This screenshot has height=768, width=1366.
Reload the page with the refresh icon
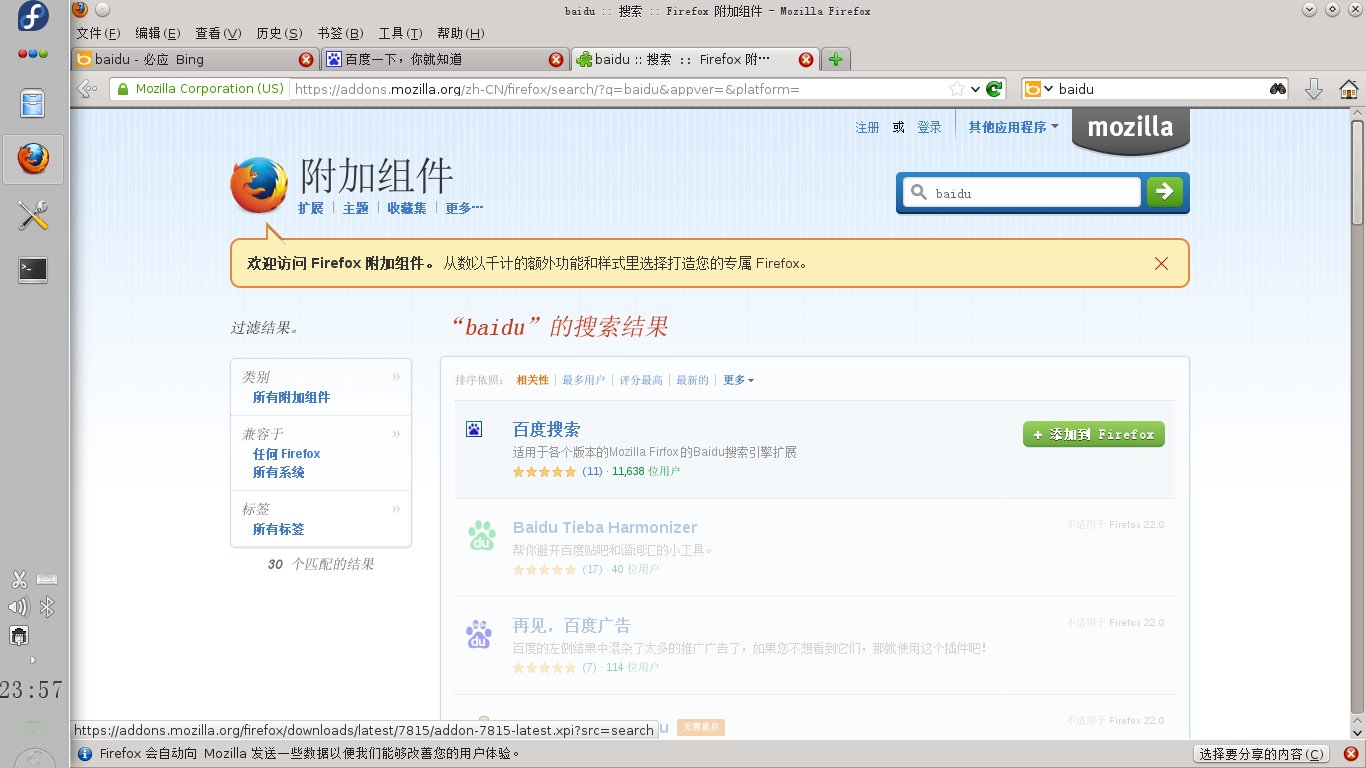[994, 89]
